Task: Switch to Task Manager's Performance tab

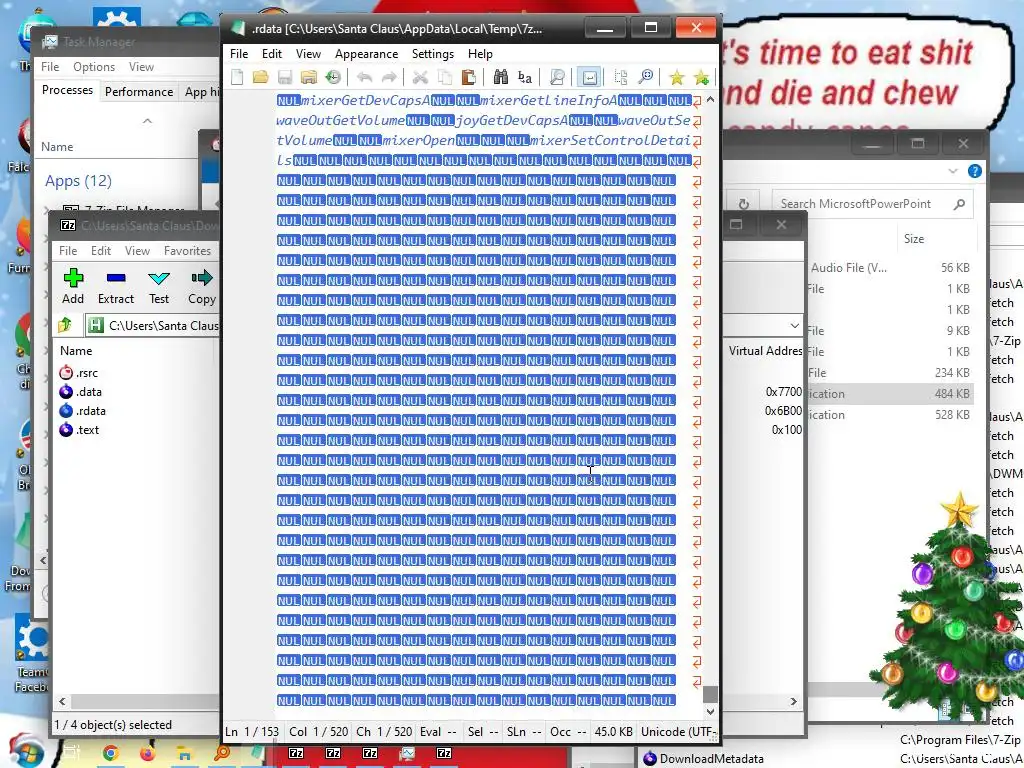Action: tap(139, 91)
